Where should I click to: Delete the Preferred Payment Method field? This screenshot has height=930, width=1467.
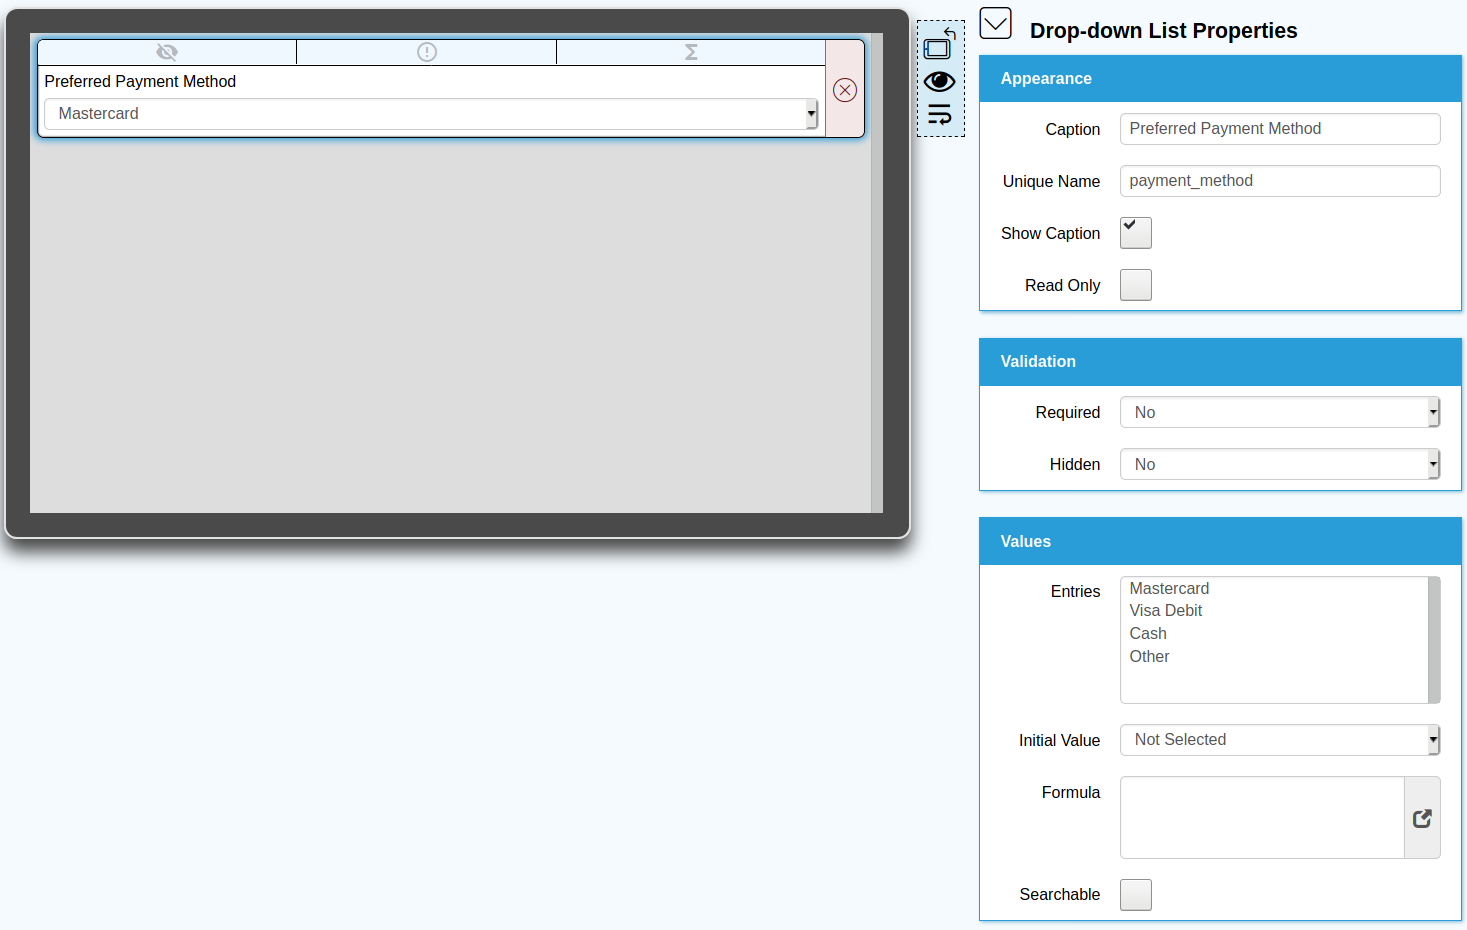coord(845,90)
